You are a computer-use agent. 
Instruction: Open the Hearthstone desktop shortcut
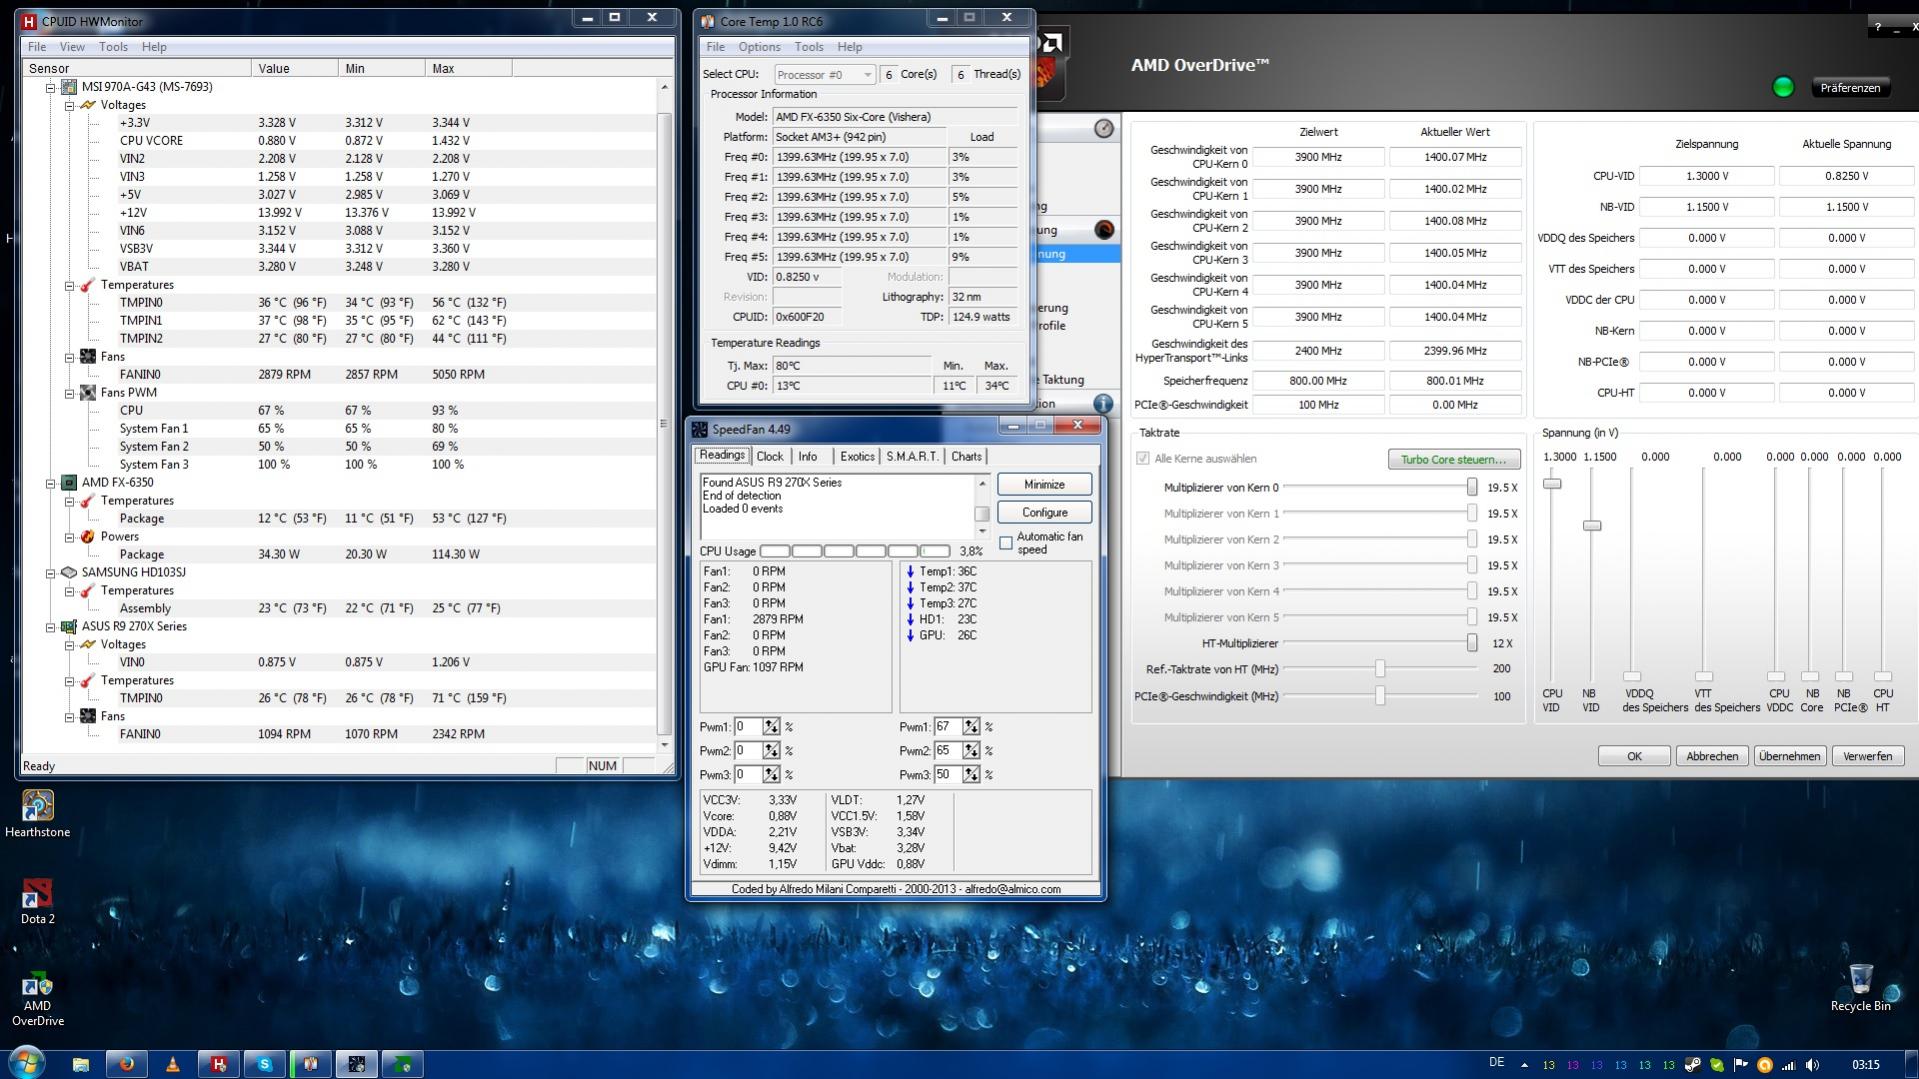tap(37, 813)
